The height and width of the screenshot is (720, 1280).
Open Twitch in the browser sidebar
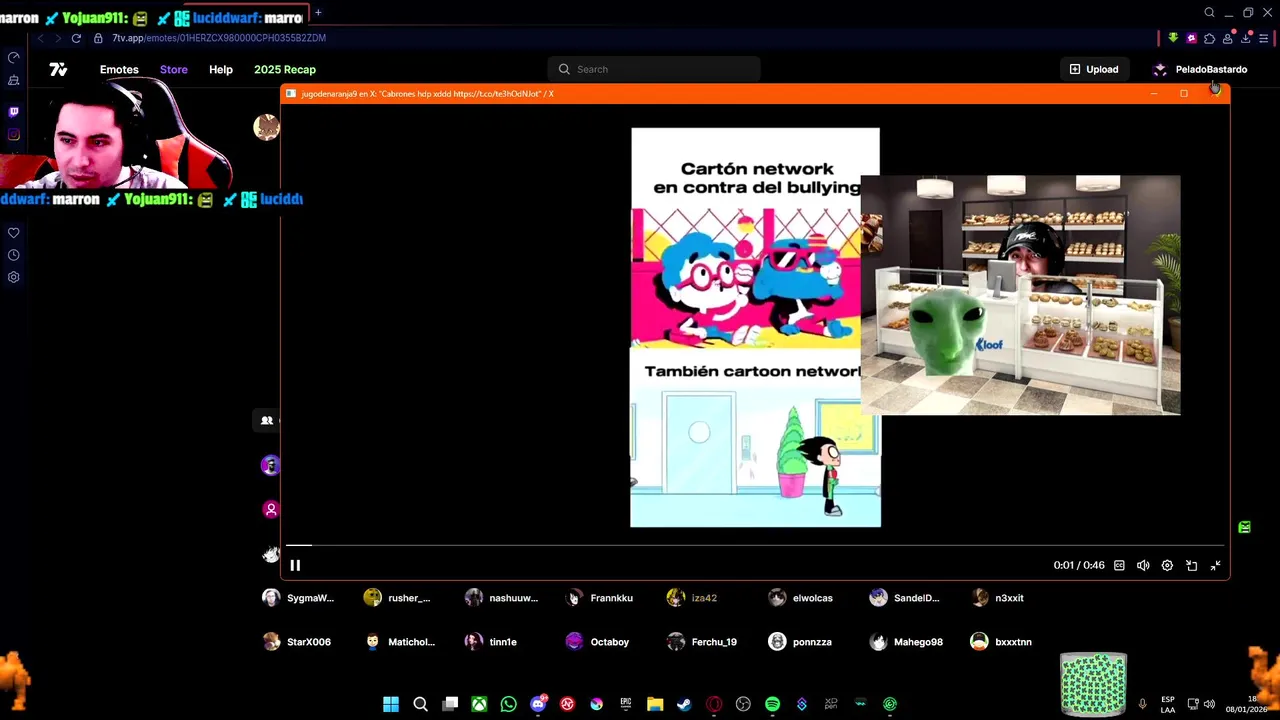click(x=14, y=111)
